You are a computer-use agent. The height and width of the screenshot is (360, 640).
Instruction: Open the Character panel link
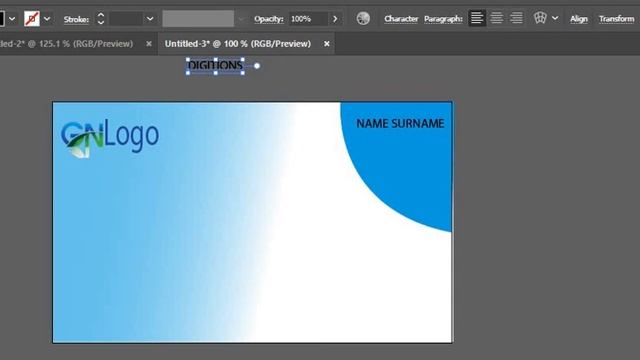[x=401, y=19]
